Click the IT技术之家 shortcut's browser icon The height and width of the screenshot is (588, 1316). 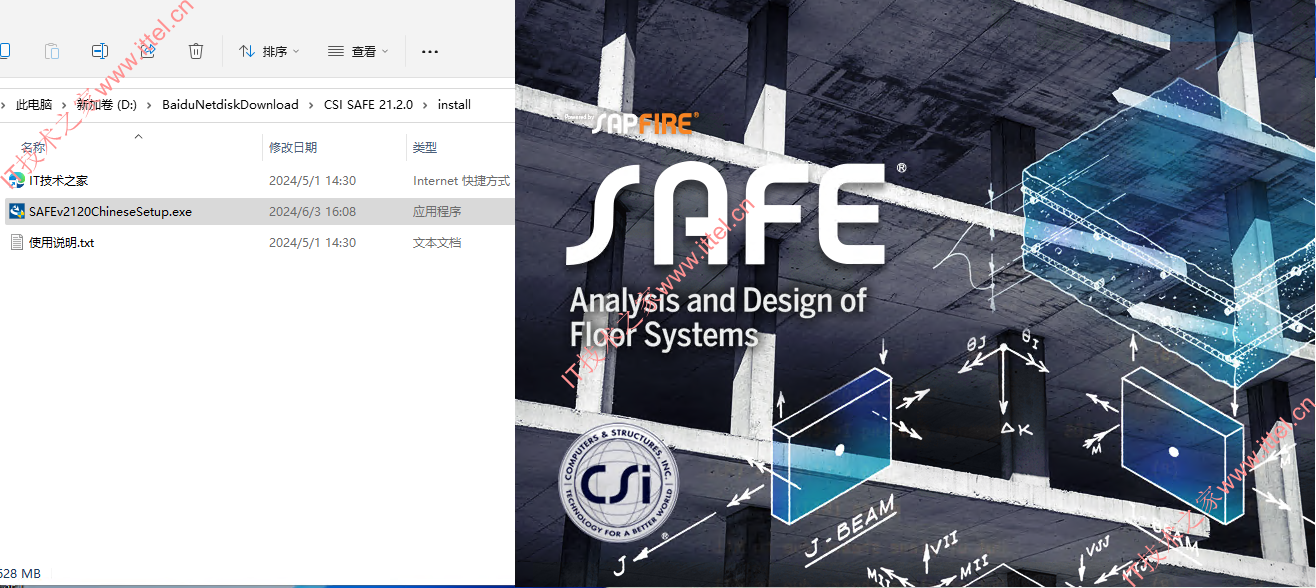[16, 181]
